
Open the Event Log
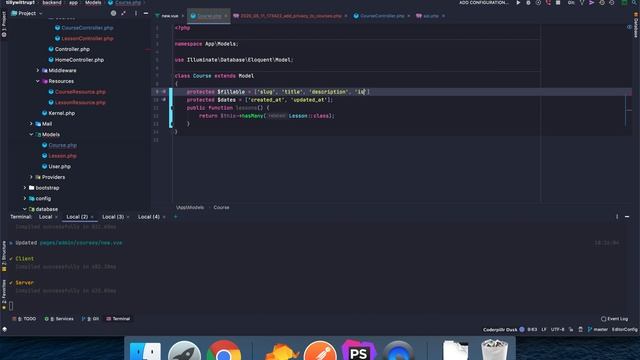[x=614, y=319]
